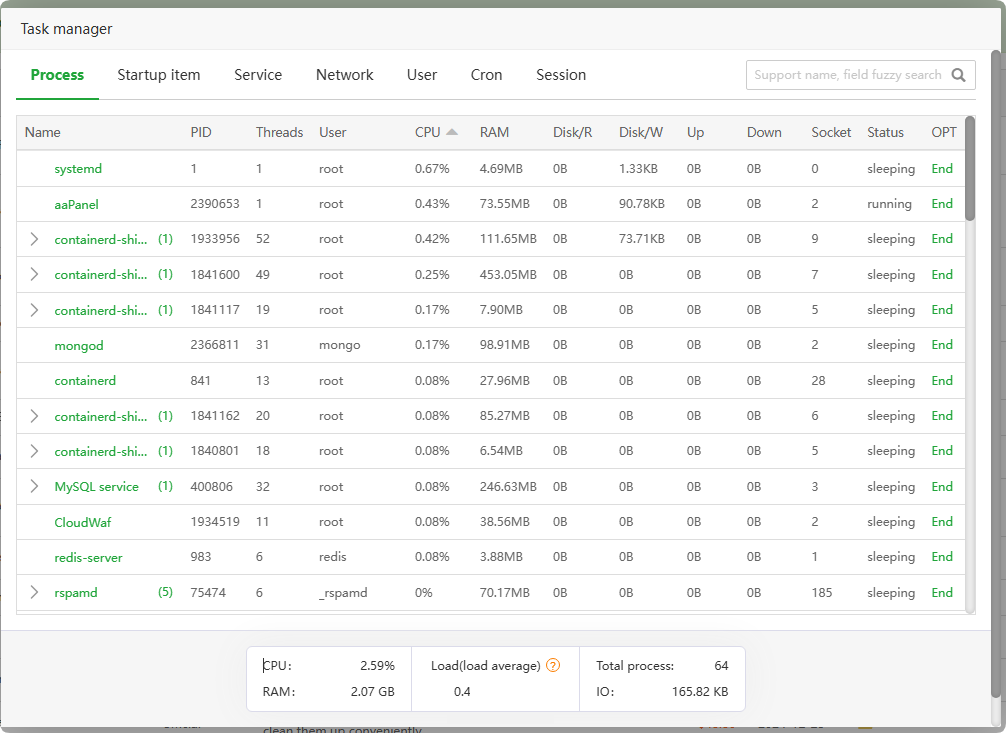Switch to the Startup item tab
Image resolution: width=1006 pixels, height=733 pixels.
159,75
